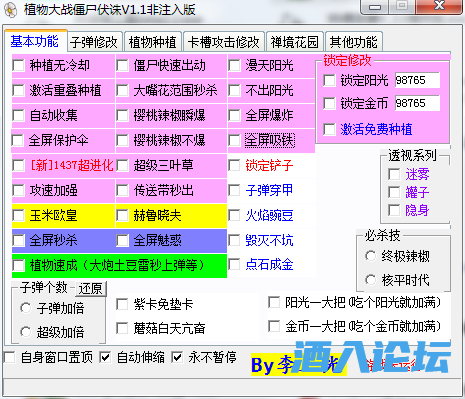Check the 迷雾 see-through option
The width and height of the screenshot is (465, 399).
coord(394,174)
